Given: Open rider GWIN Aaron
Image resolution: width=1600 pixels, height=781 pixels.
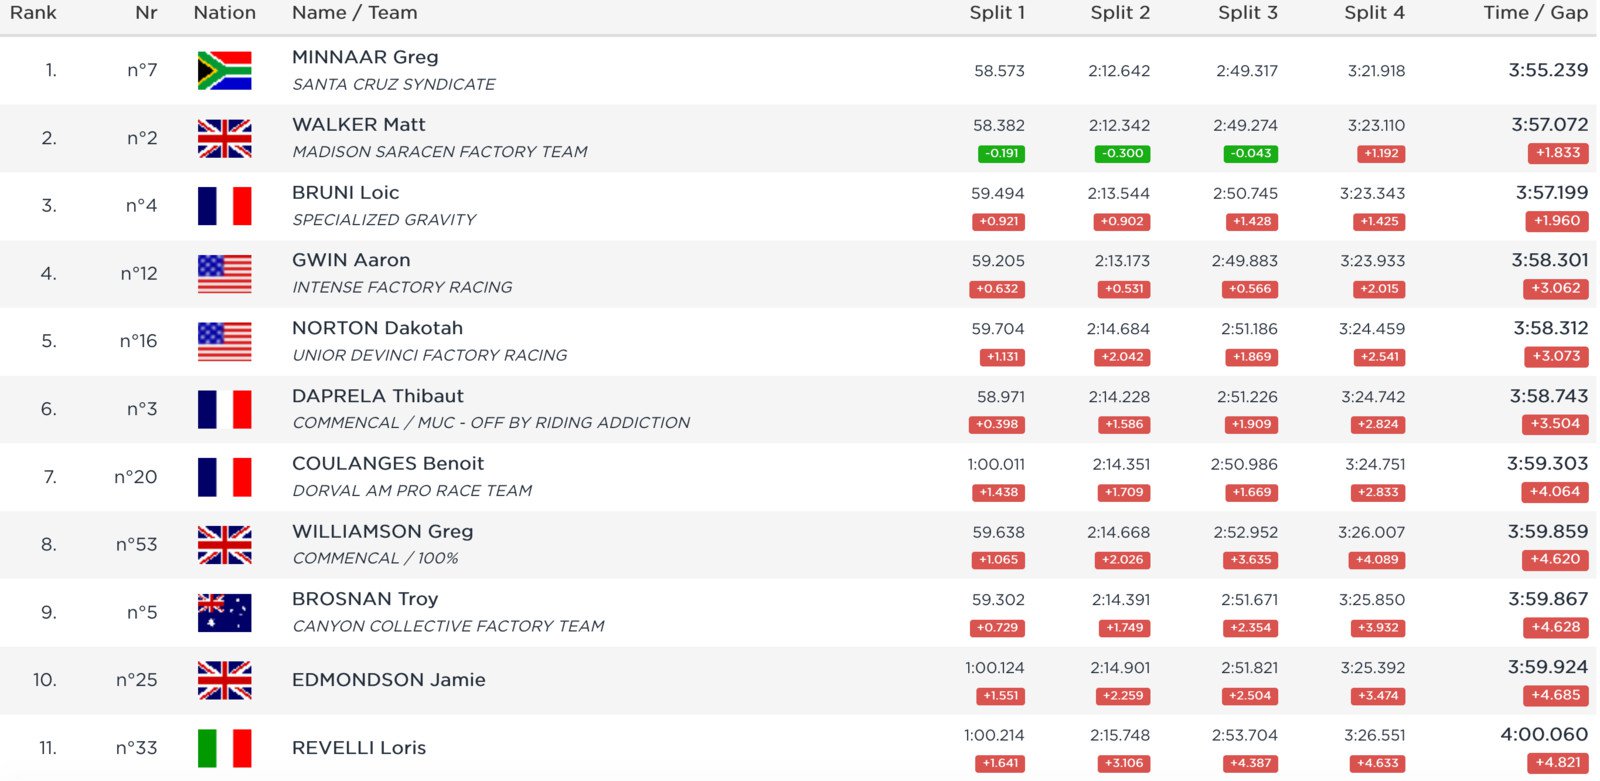Looking at the screenshot, I should click(x=351, y=260).
